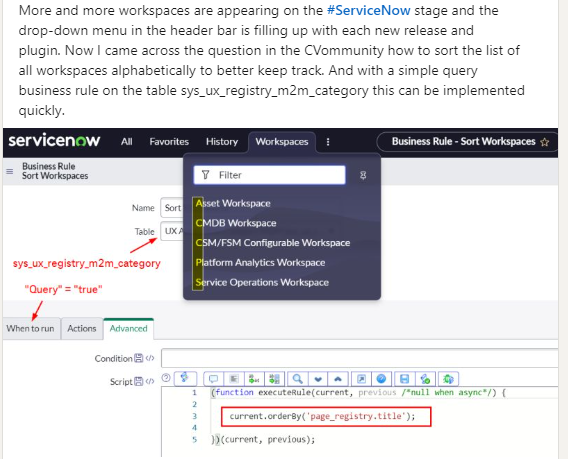Click the replace all toolbar icon
The height and width of the screenshot is (459, 568).
pos(275,379)
